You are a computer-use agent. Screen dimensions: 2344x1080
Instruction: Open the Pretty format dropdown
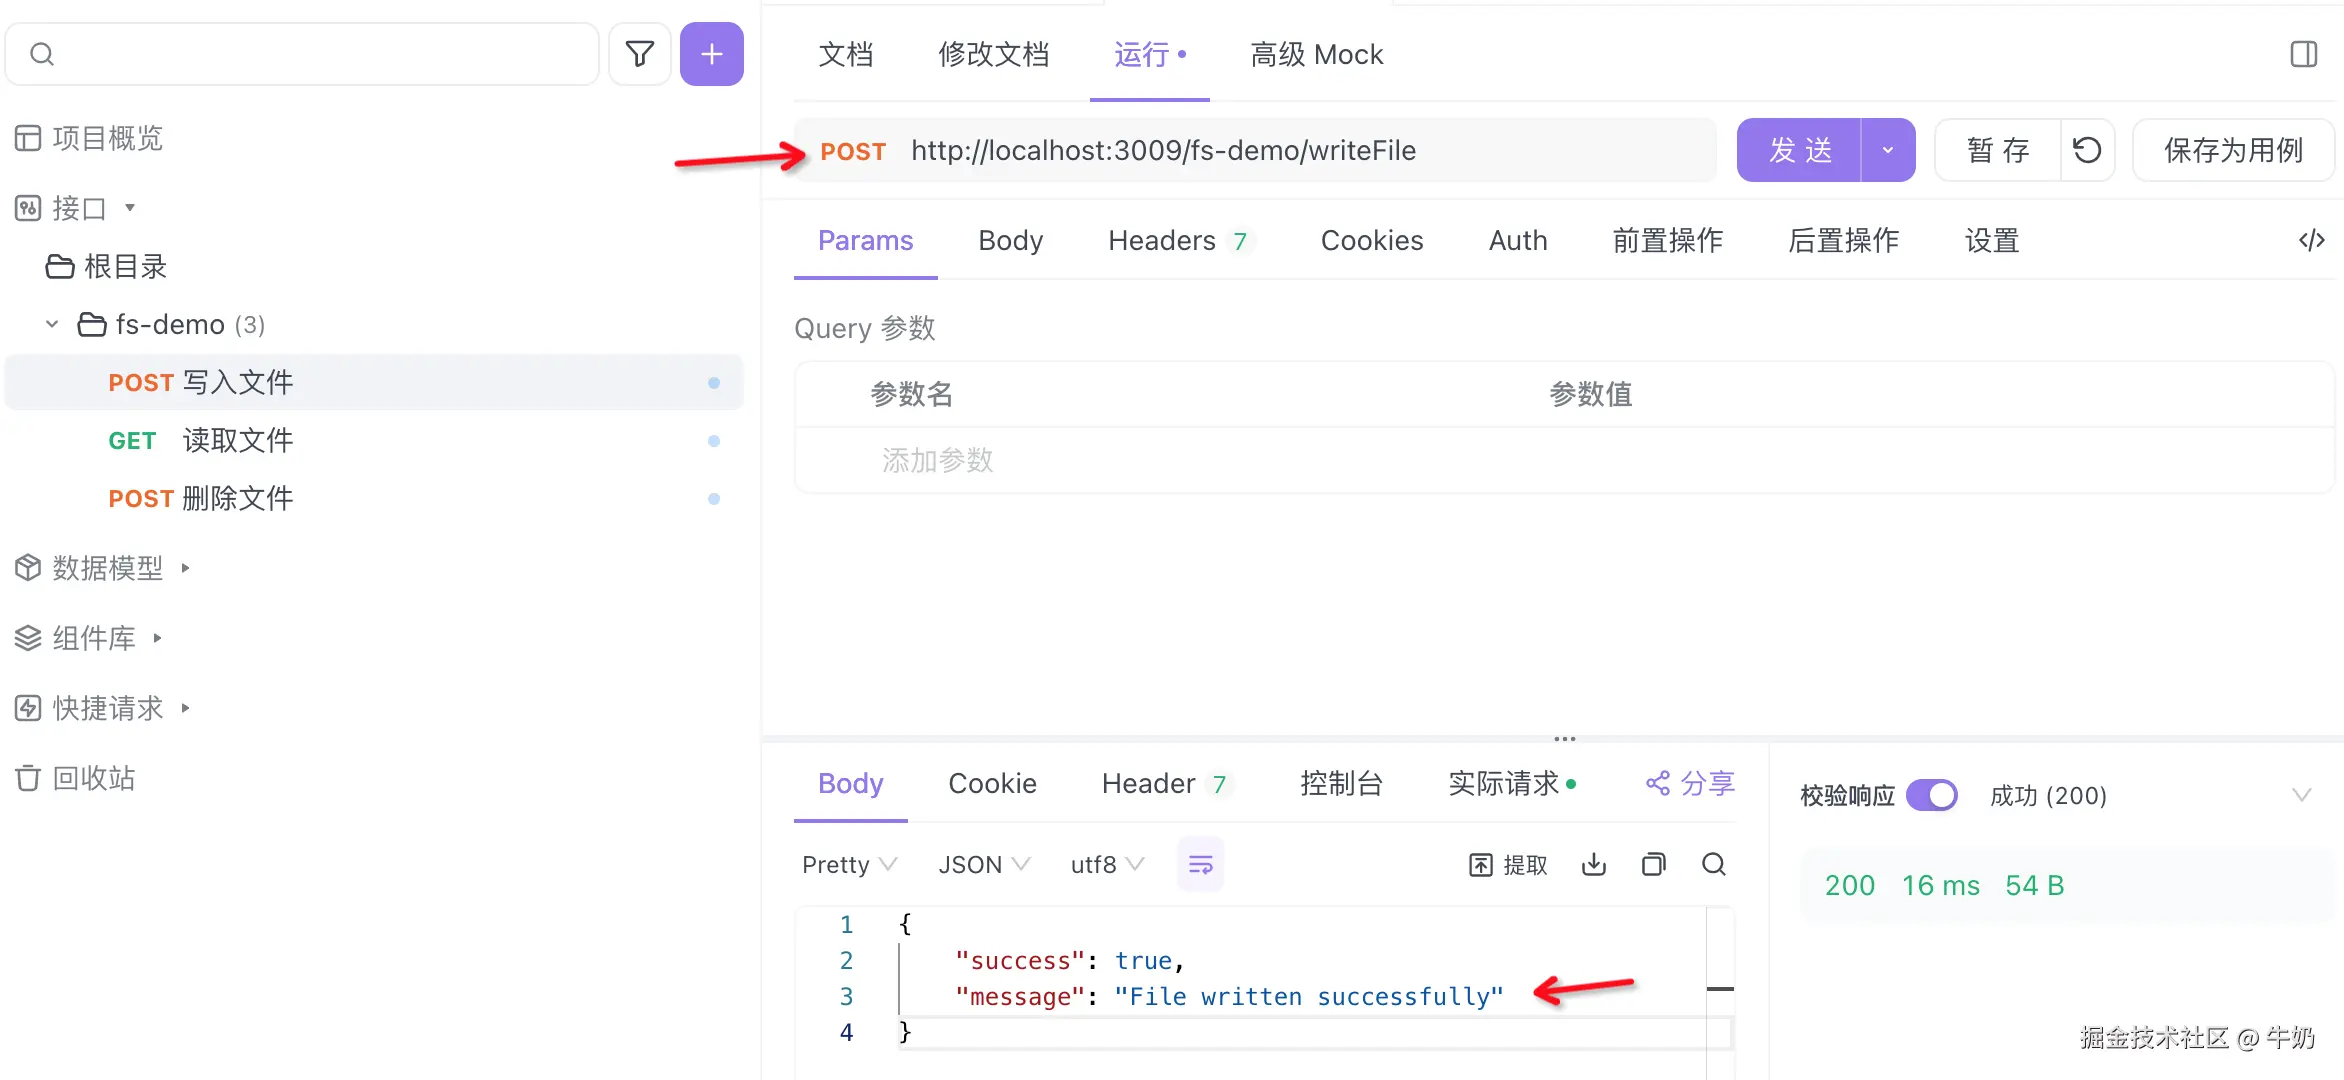pos(849,864)
